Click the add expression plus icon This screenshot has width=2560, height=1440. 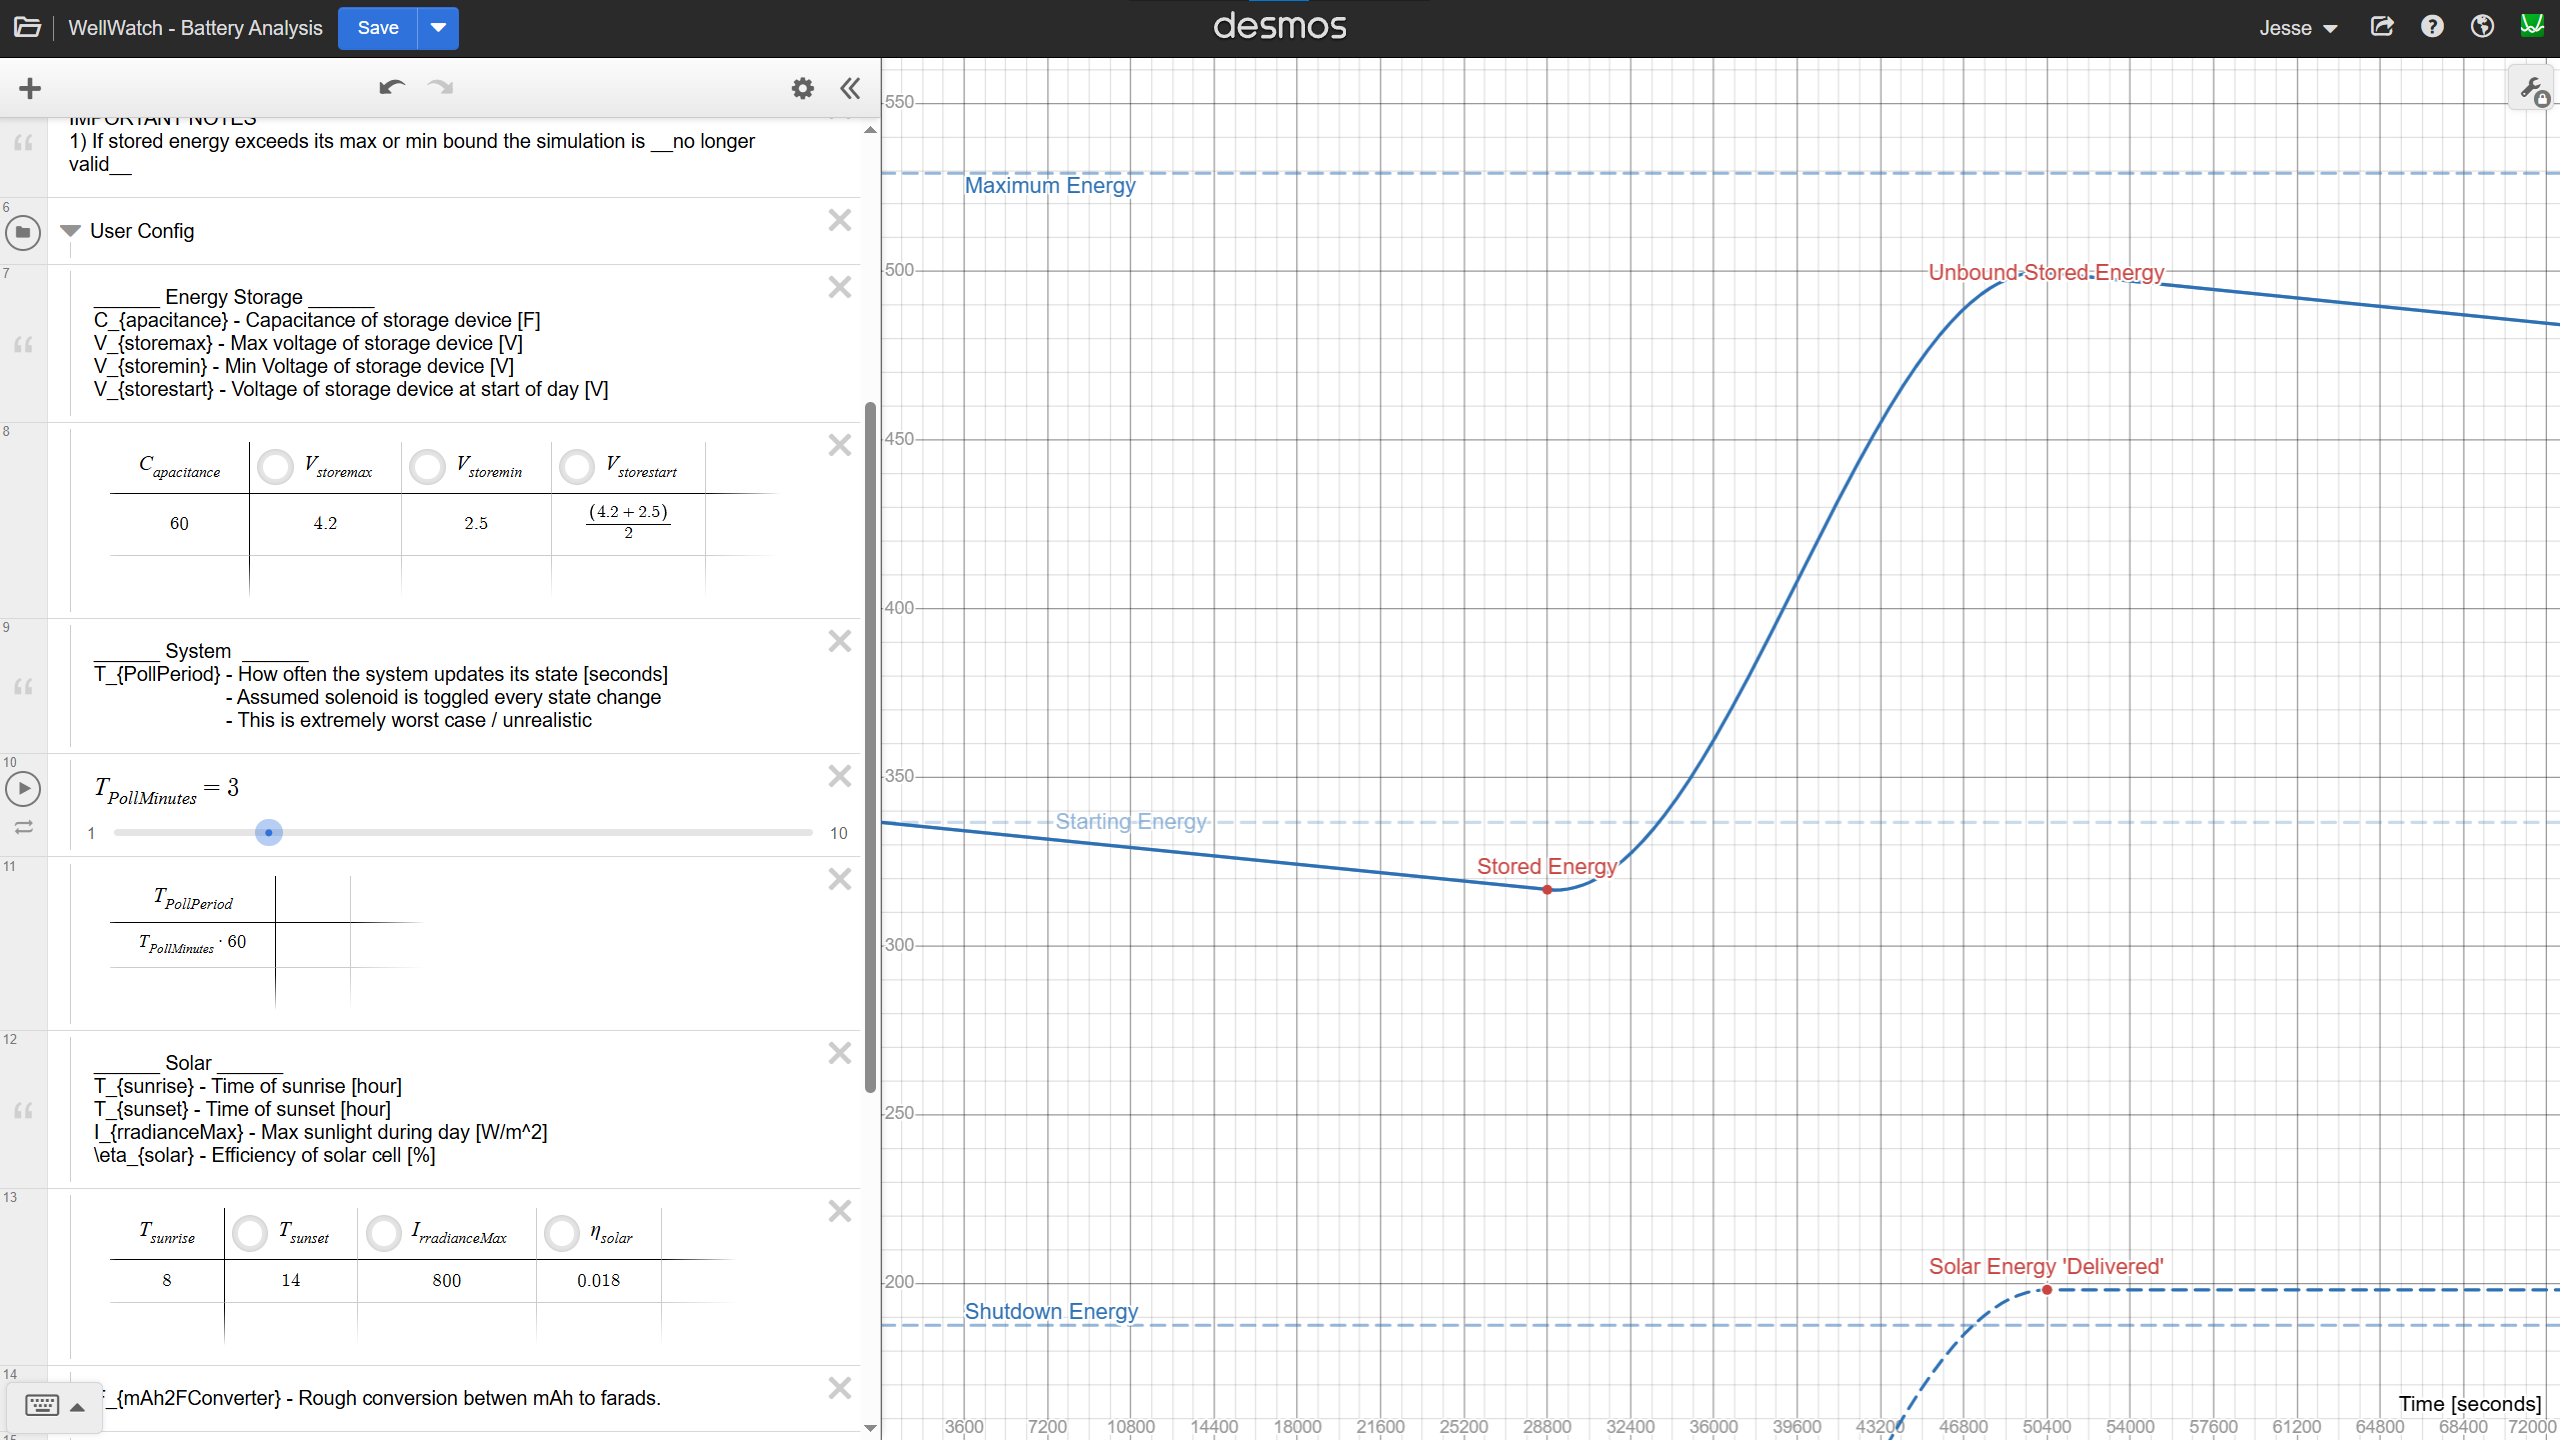[30, 89]
